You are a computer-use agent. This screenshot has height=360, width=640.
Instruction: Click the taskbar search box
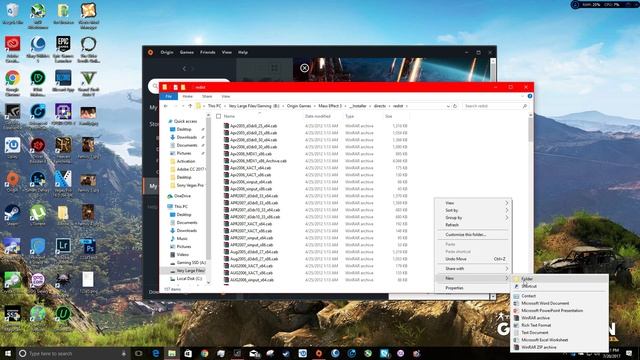click(x=72, y=353)
